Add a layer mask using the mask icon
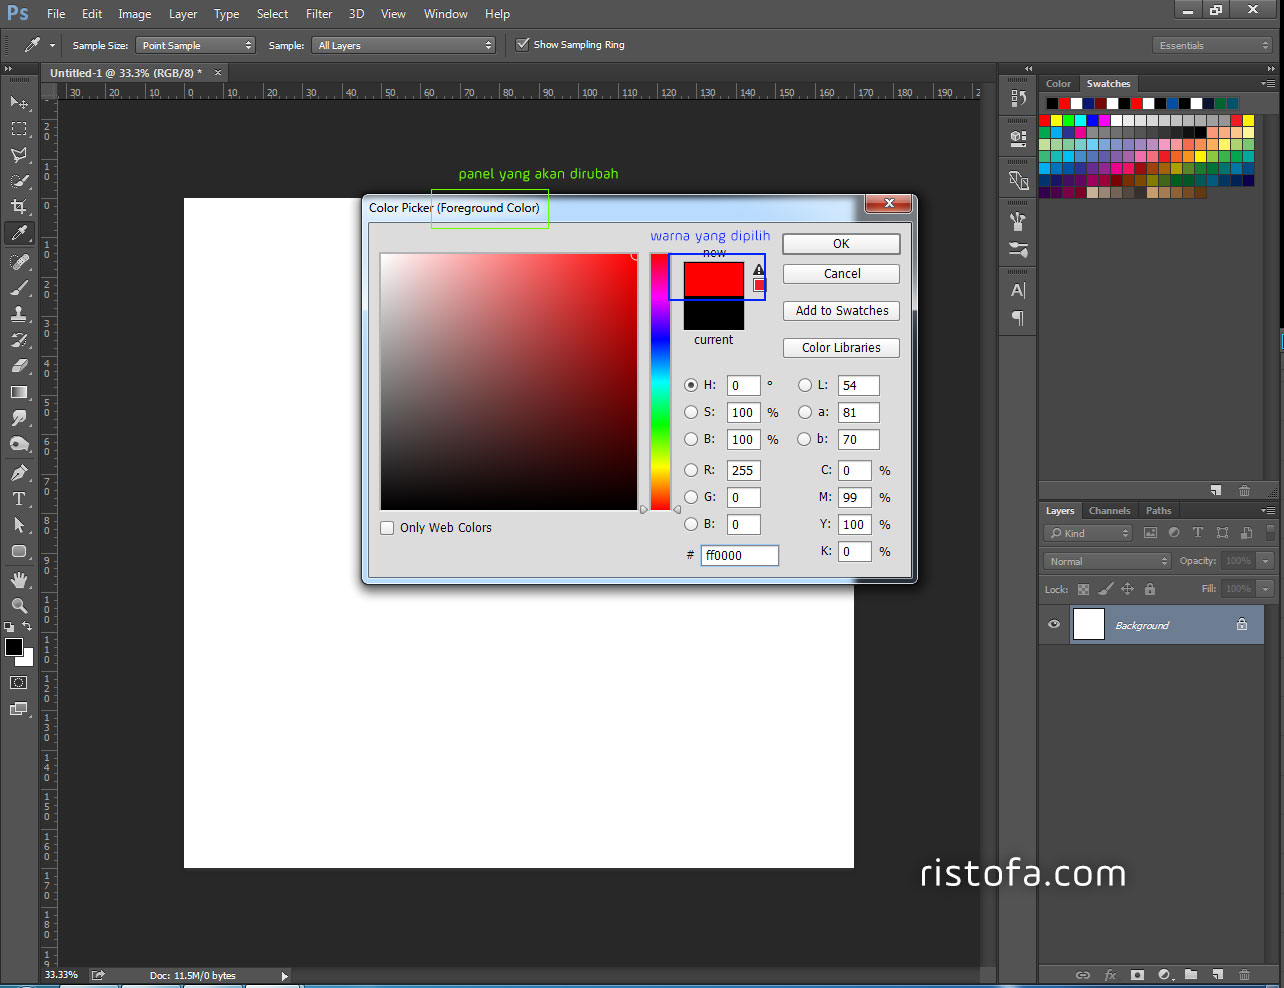The width and height of the screenshot is (1284, 988). pyautogui.click(x=1137, y=974)
